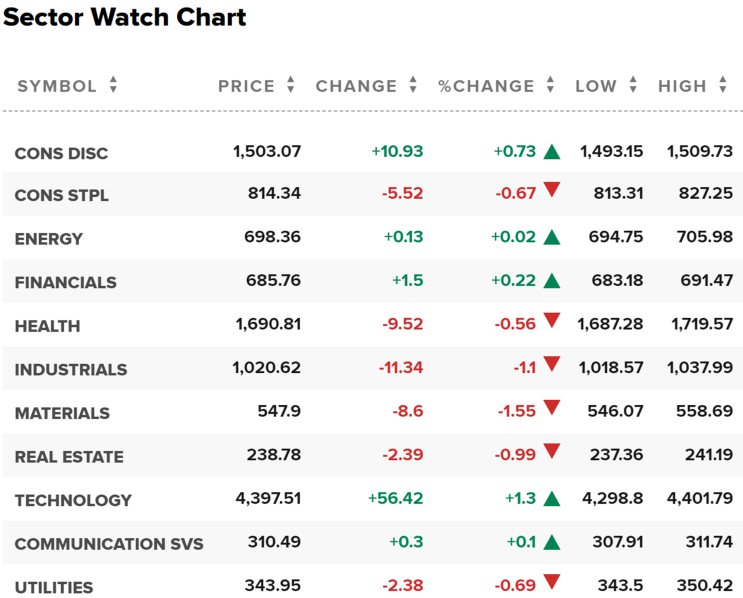Open the CONS DISC sector link
Screen dimensions: 743x598
coord(61,153)
